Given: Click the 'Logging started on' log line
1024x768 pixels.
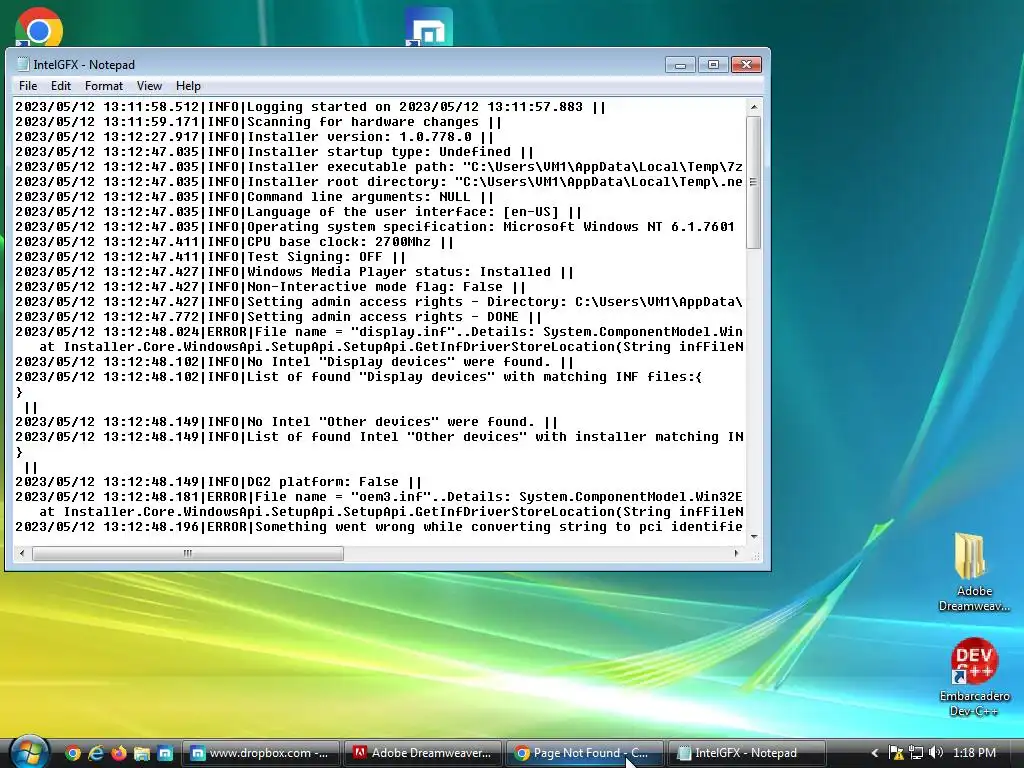Looking at the screenshot, I should (310, 106).
